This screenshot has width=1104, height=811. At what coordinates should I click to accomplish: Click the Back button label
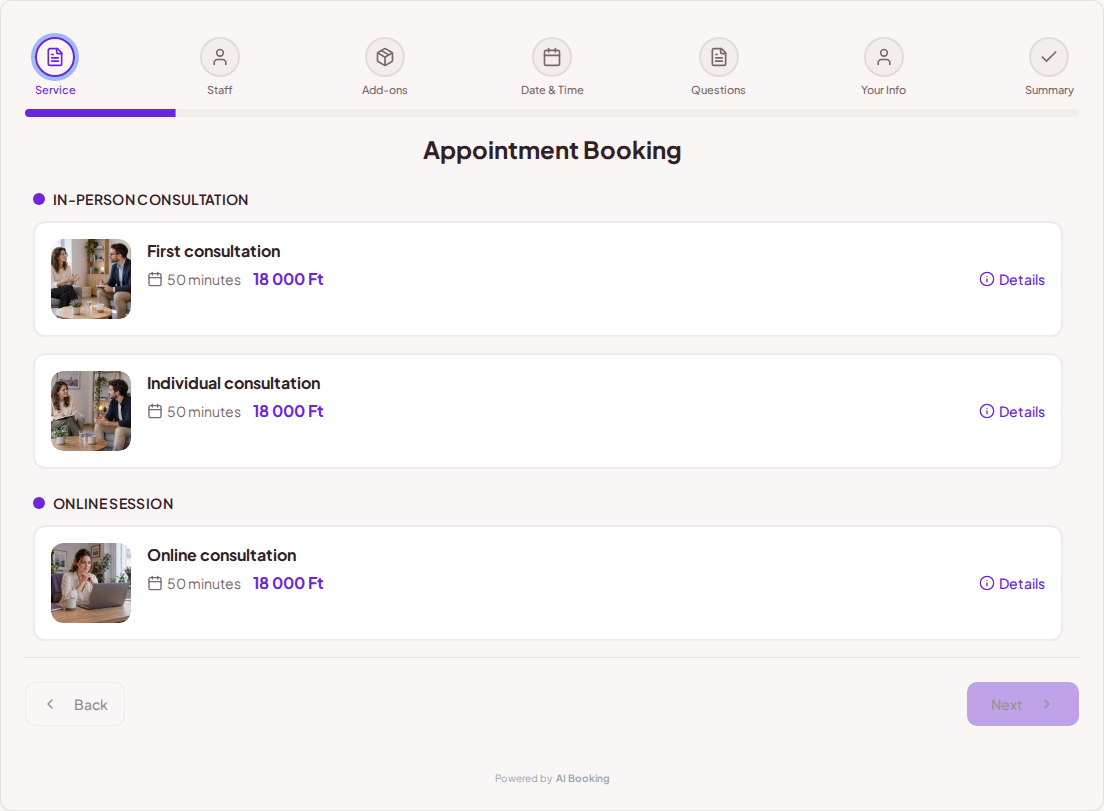tap(91, 705)
